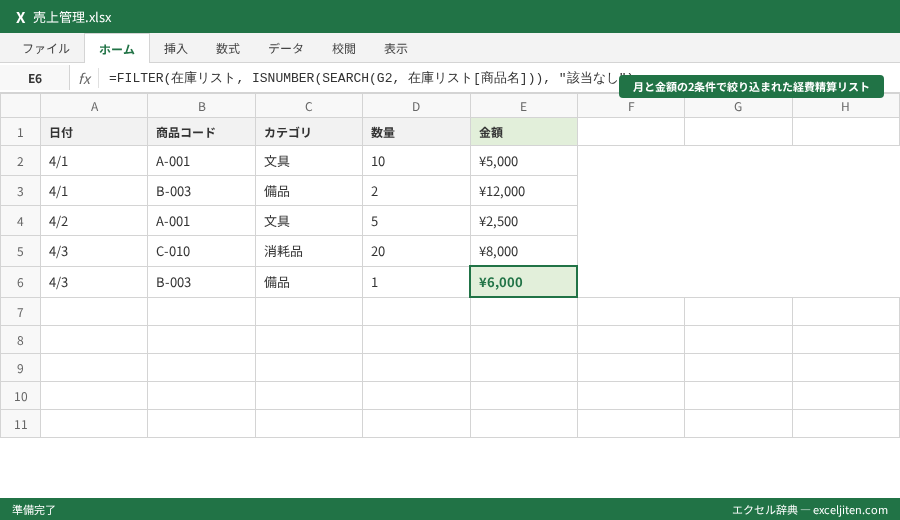Select column E header
Viewport: 900px width, 520px height.
pos(523,107)
